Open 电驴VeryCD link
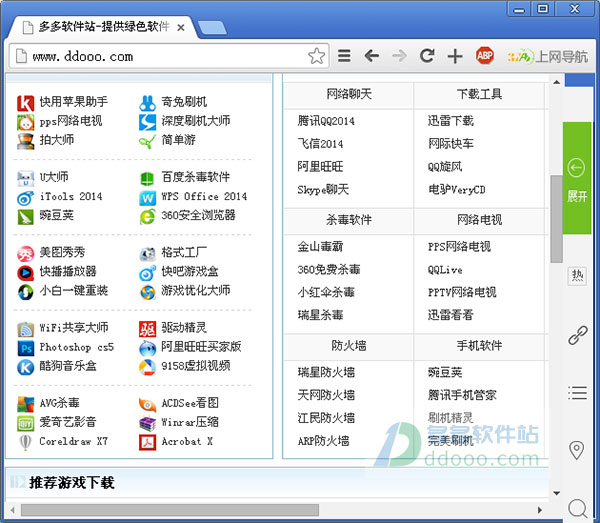This screenshot has width=600, height=523. 457,189
